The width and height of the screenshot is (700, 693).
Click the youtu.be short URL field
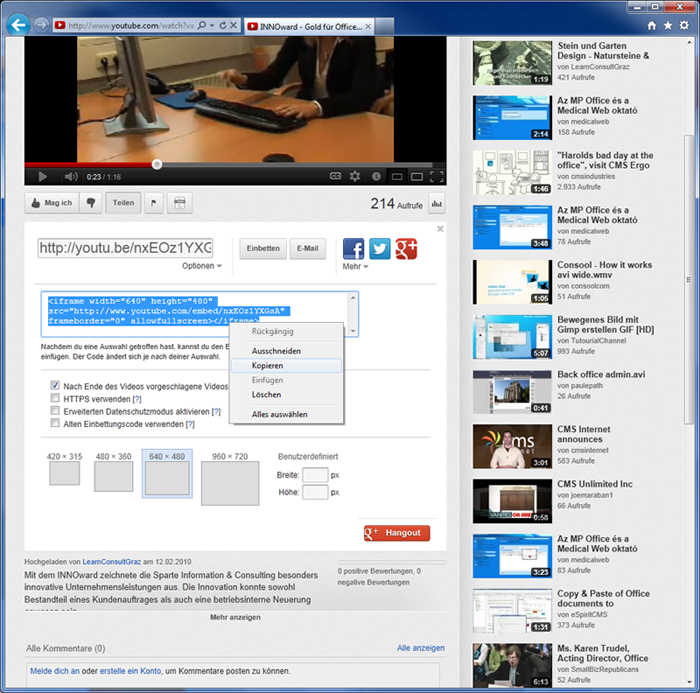(x=125, y=248)
